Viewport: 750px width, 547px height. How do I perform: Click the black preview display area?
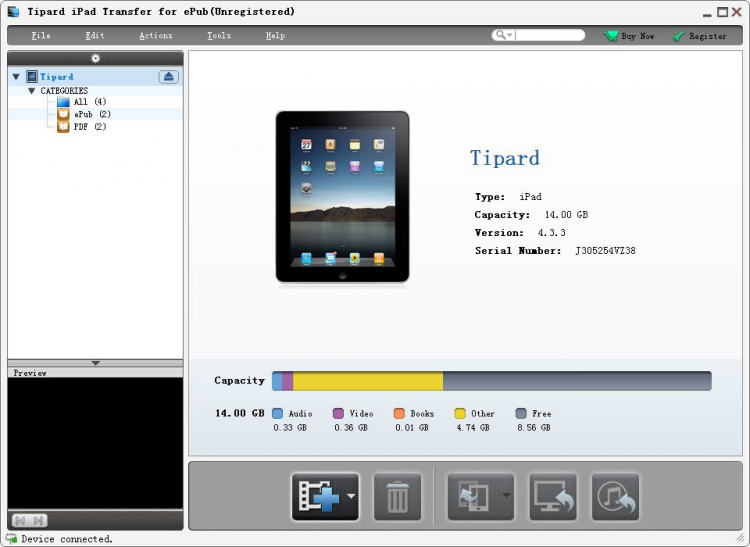tap(95, 443)
